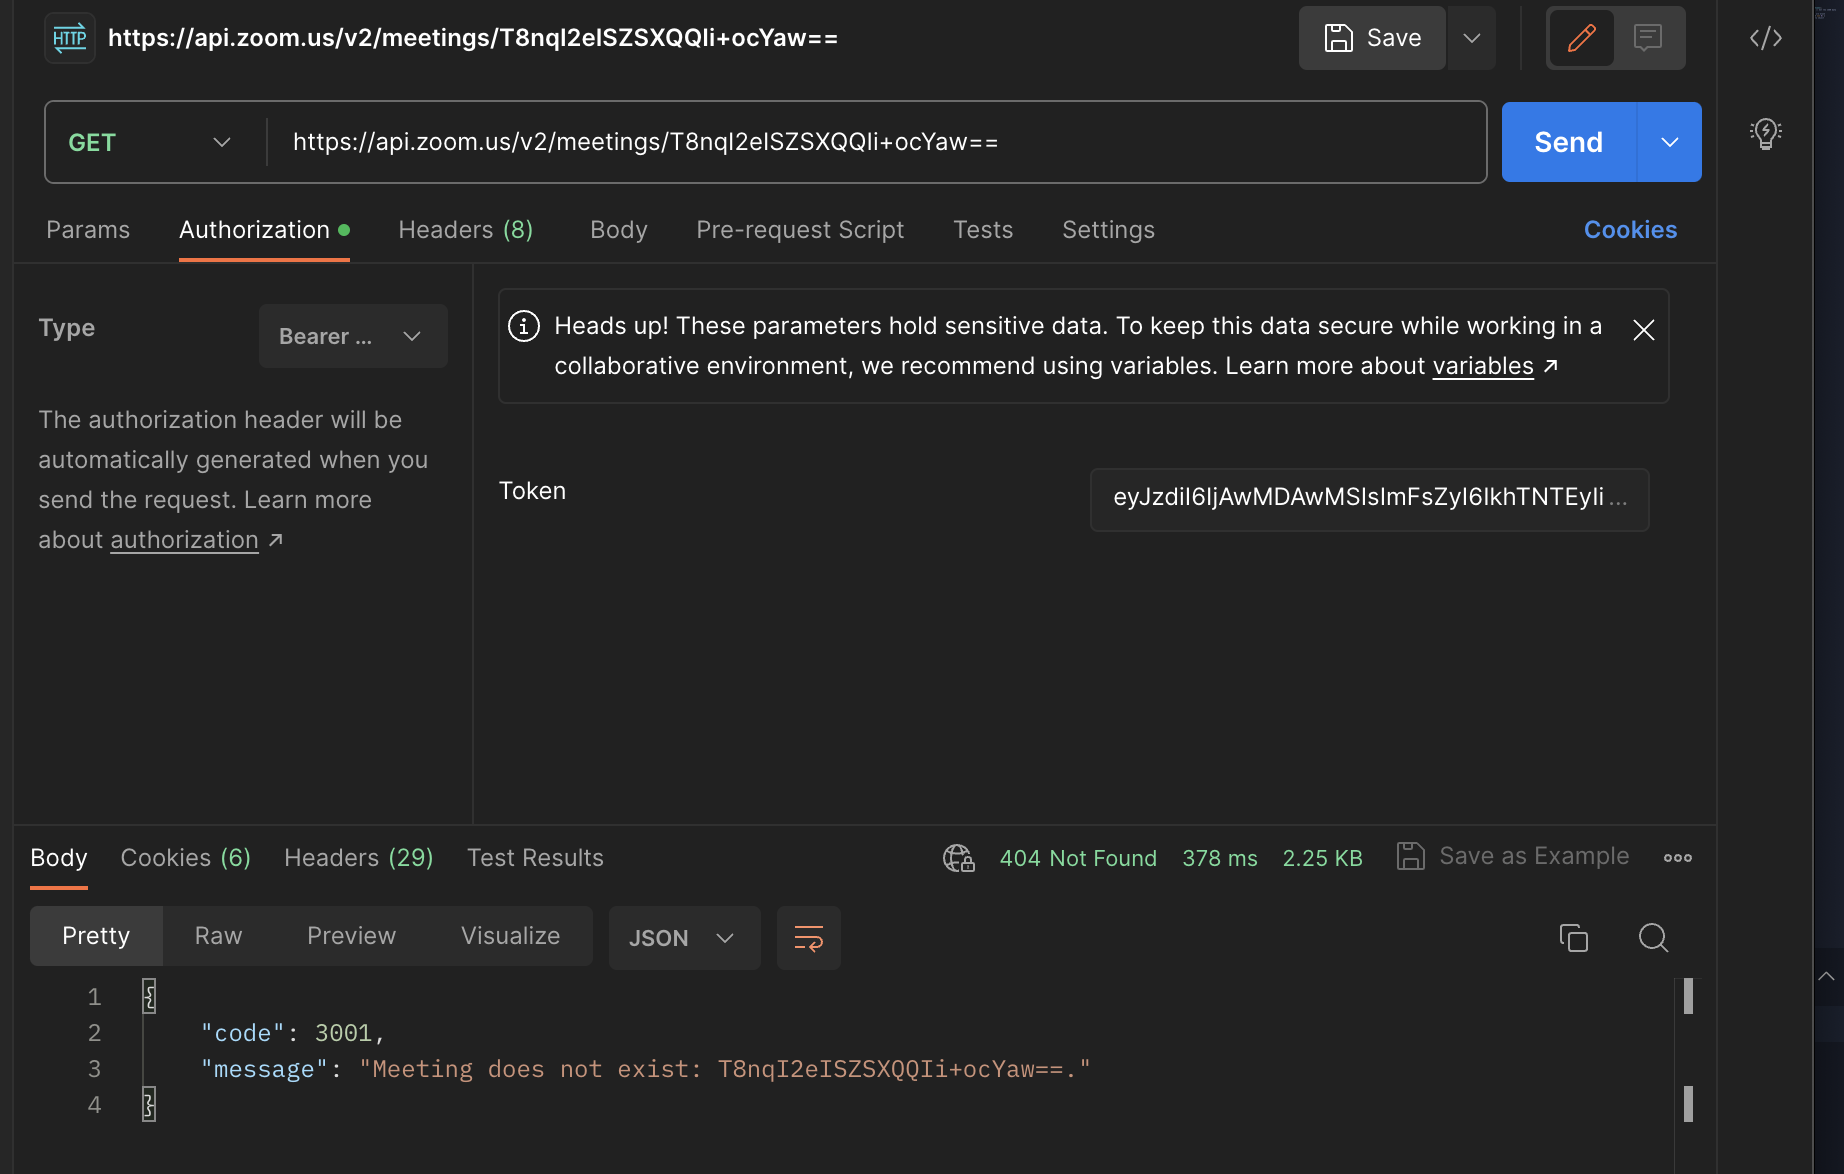Select the Authorization tab

pos(264,230)
